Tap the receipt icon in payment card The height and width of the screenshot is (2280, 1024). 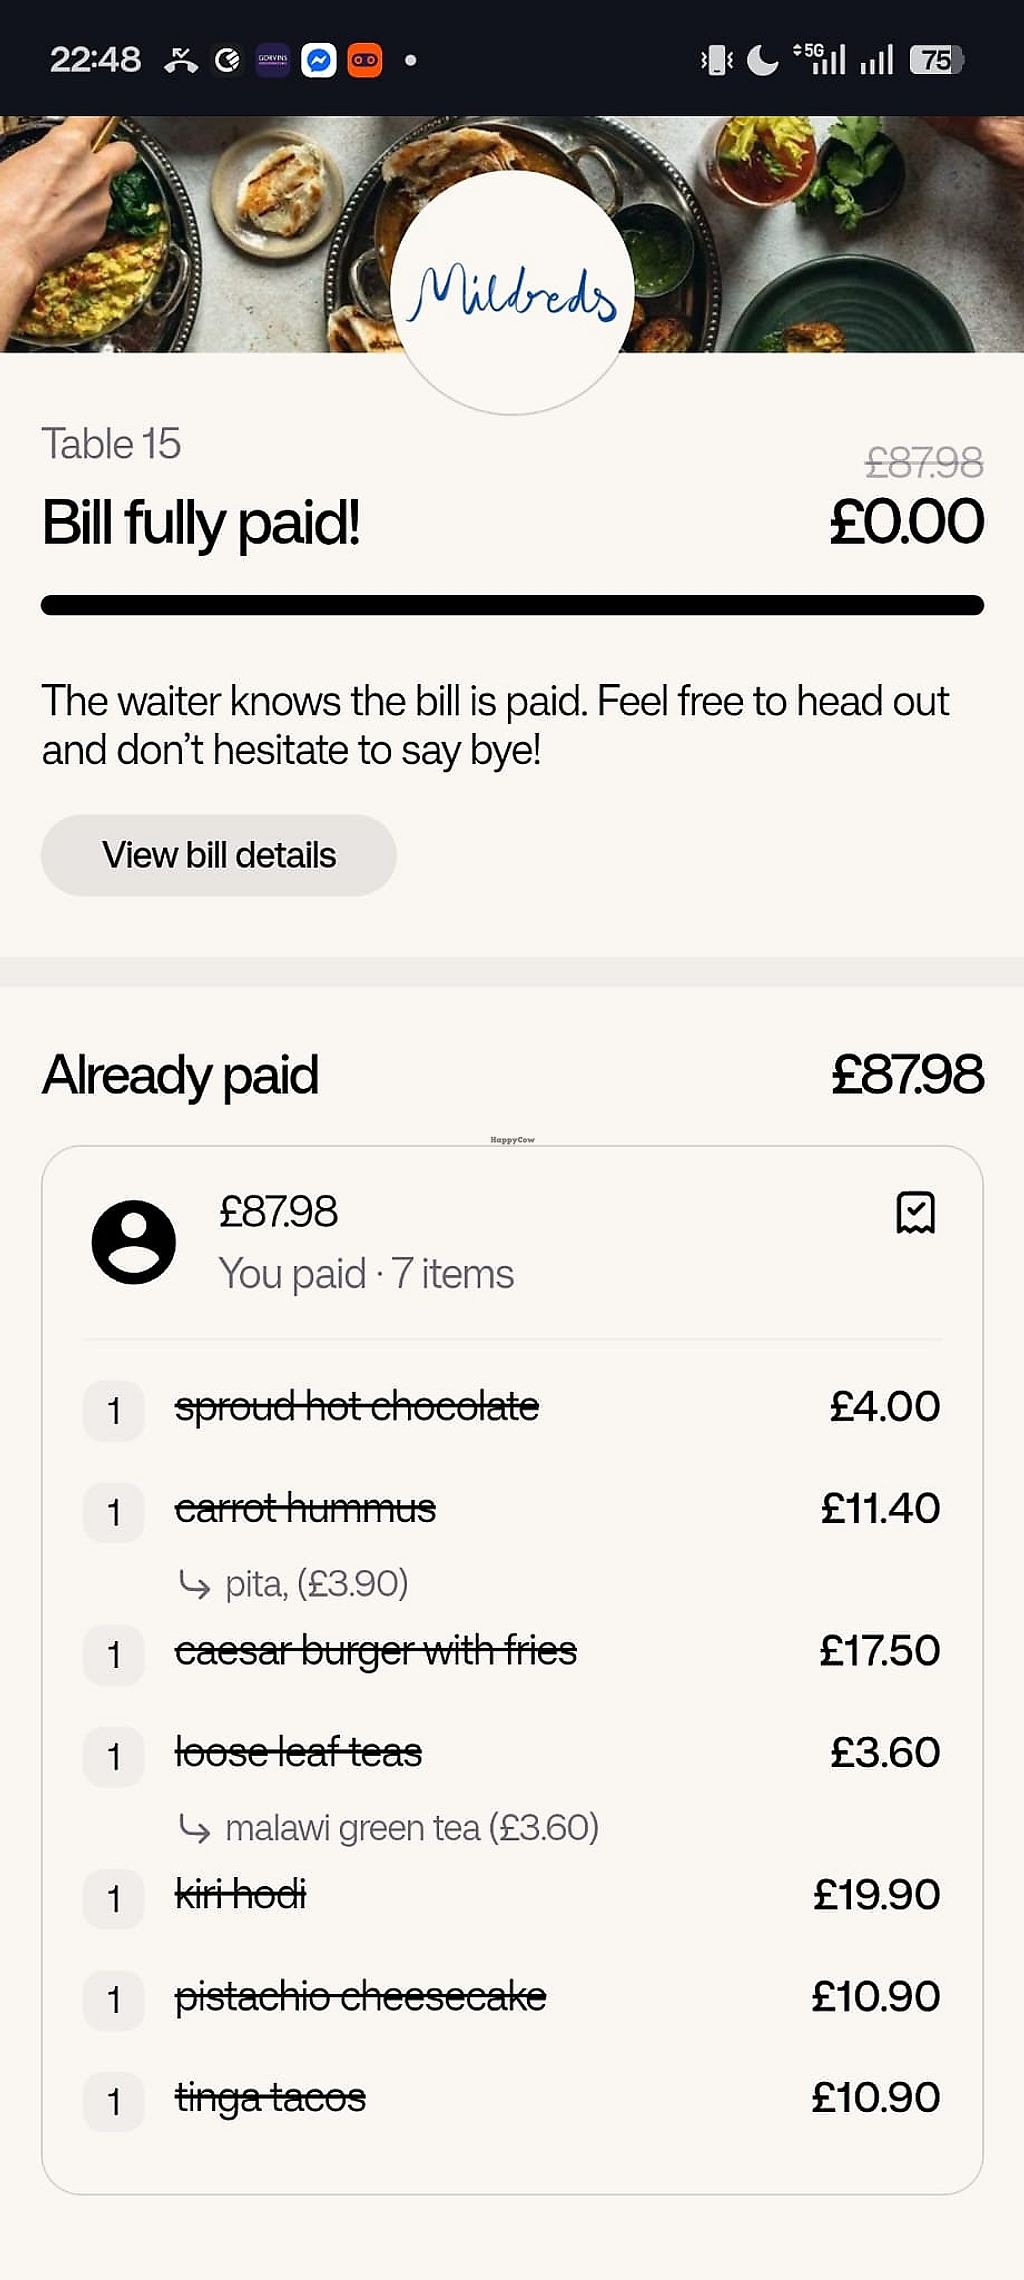(915, 1212)
